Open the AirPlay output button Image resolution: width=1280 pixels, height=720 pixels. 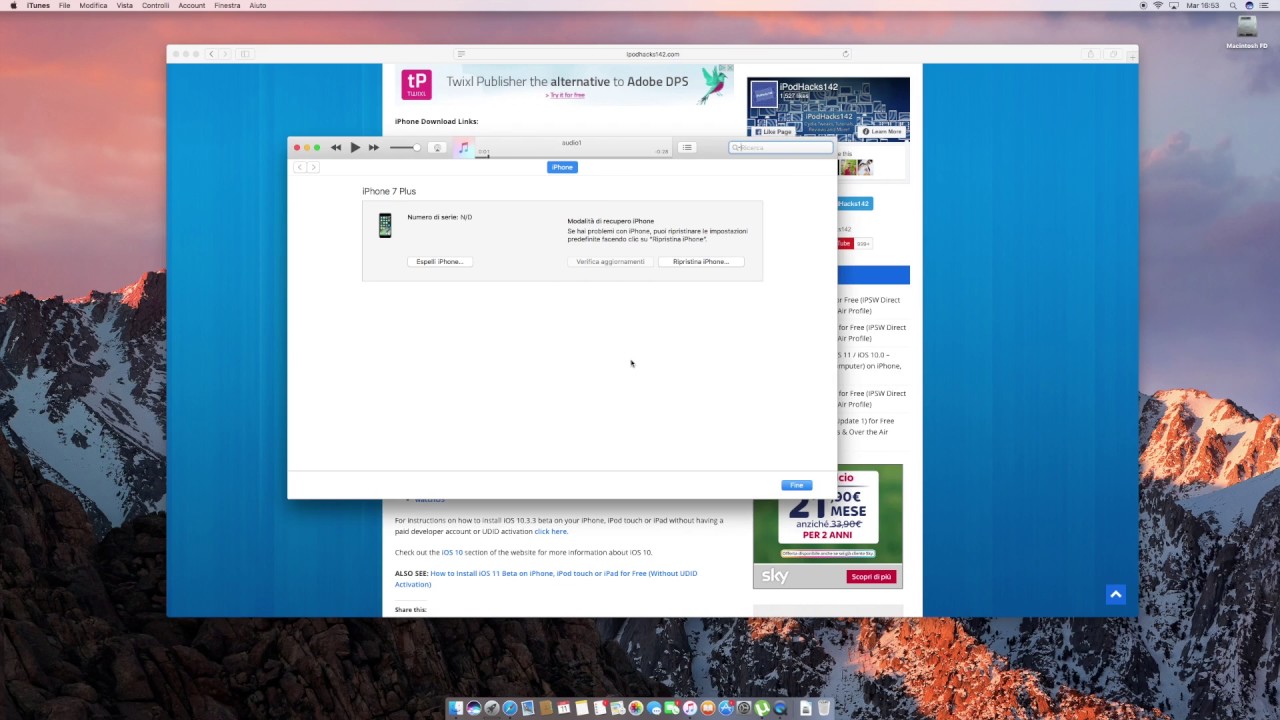point(437,148)
